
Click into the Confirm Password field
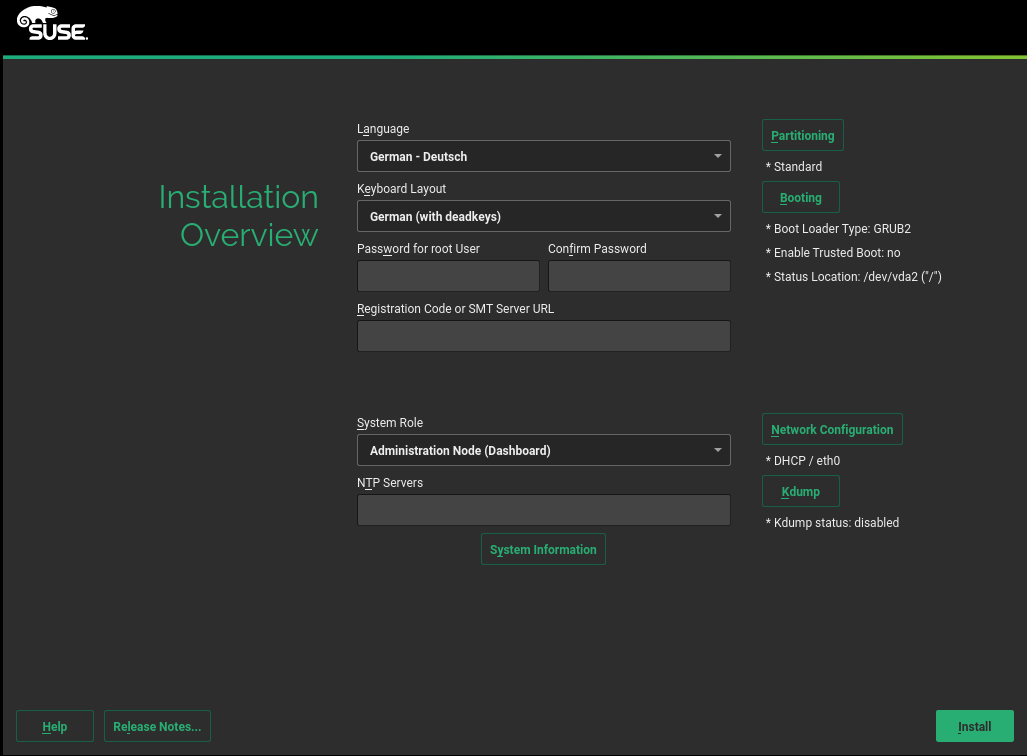tap(639, 277)
